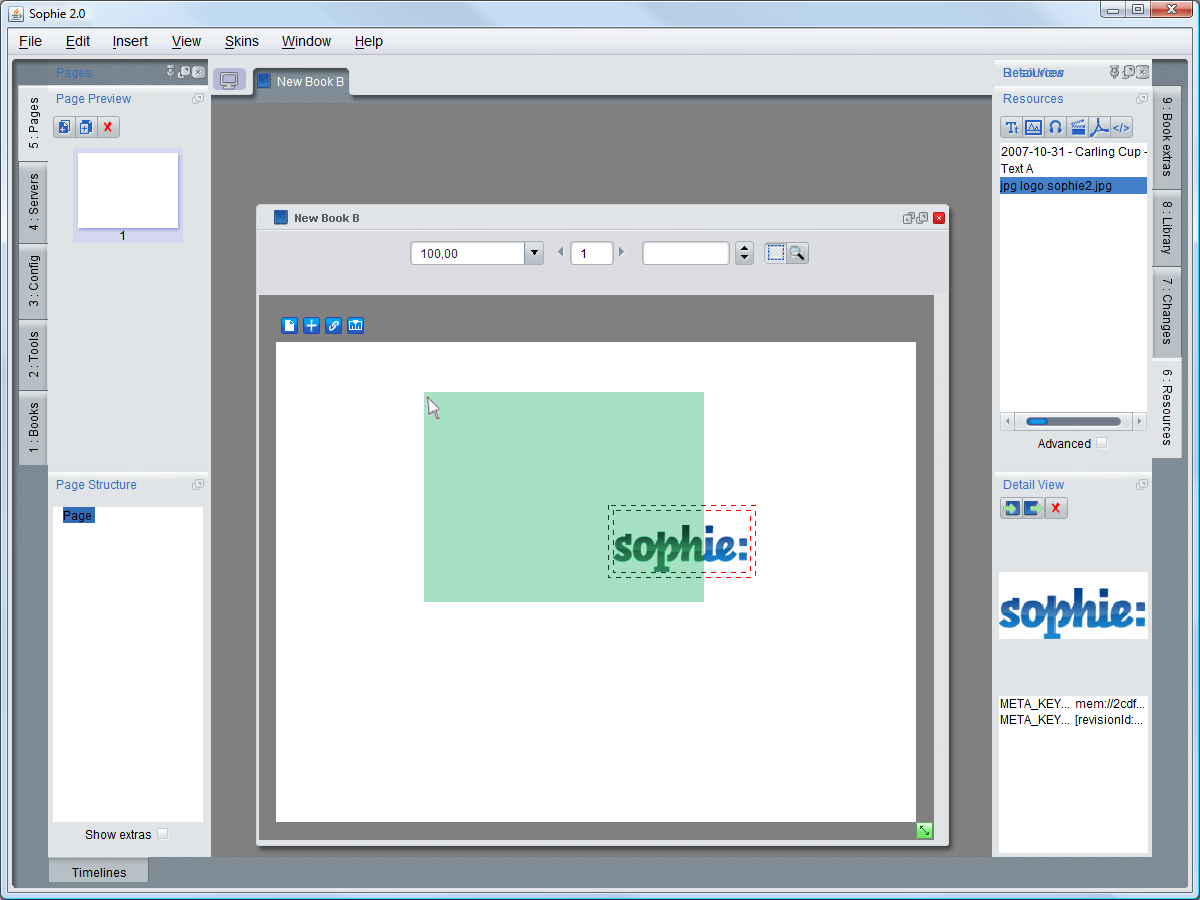This screenshot has width=1200, height=900.
Task: Switch to the 2 : Tools side tab
Action: point(33,355)
